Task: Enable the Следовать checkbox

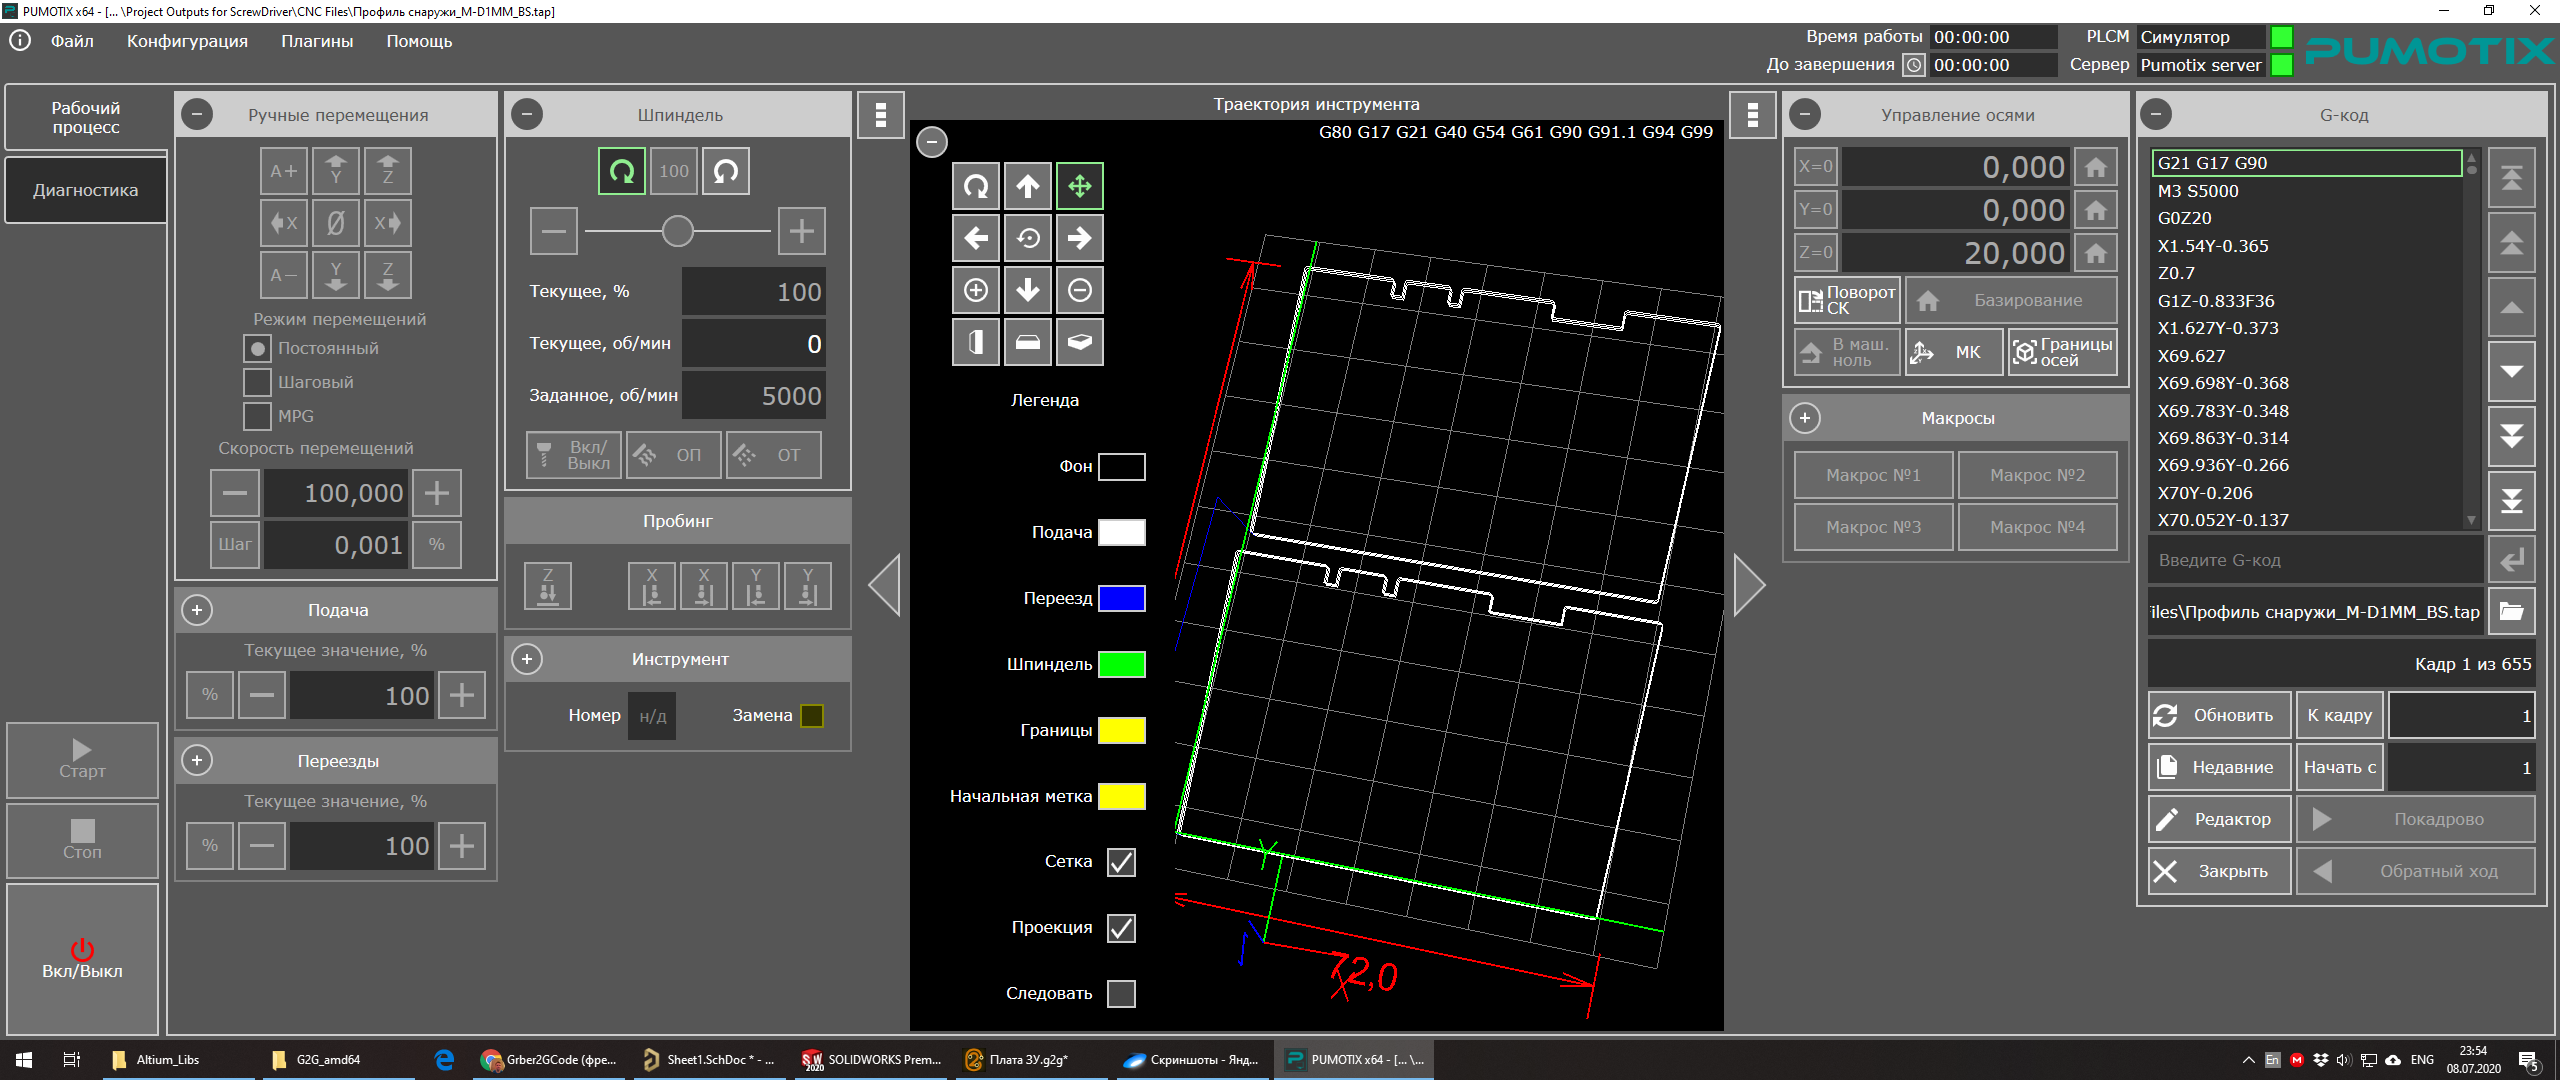Action: 1121,994
